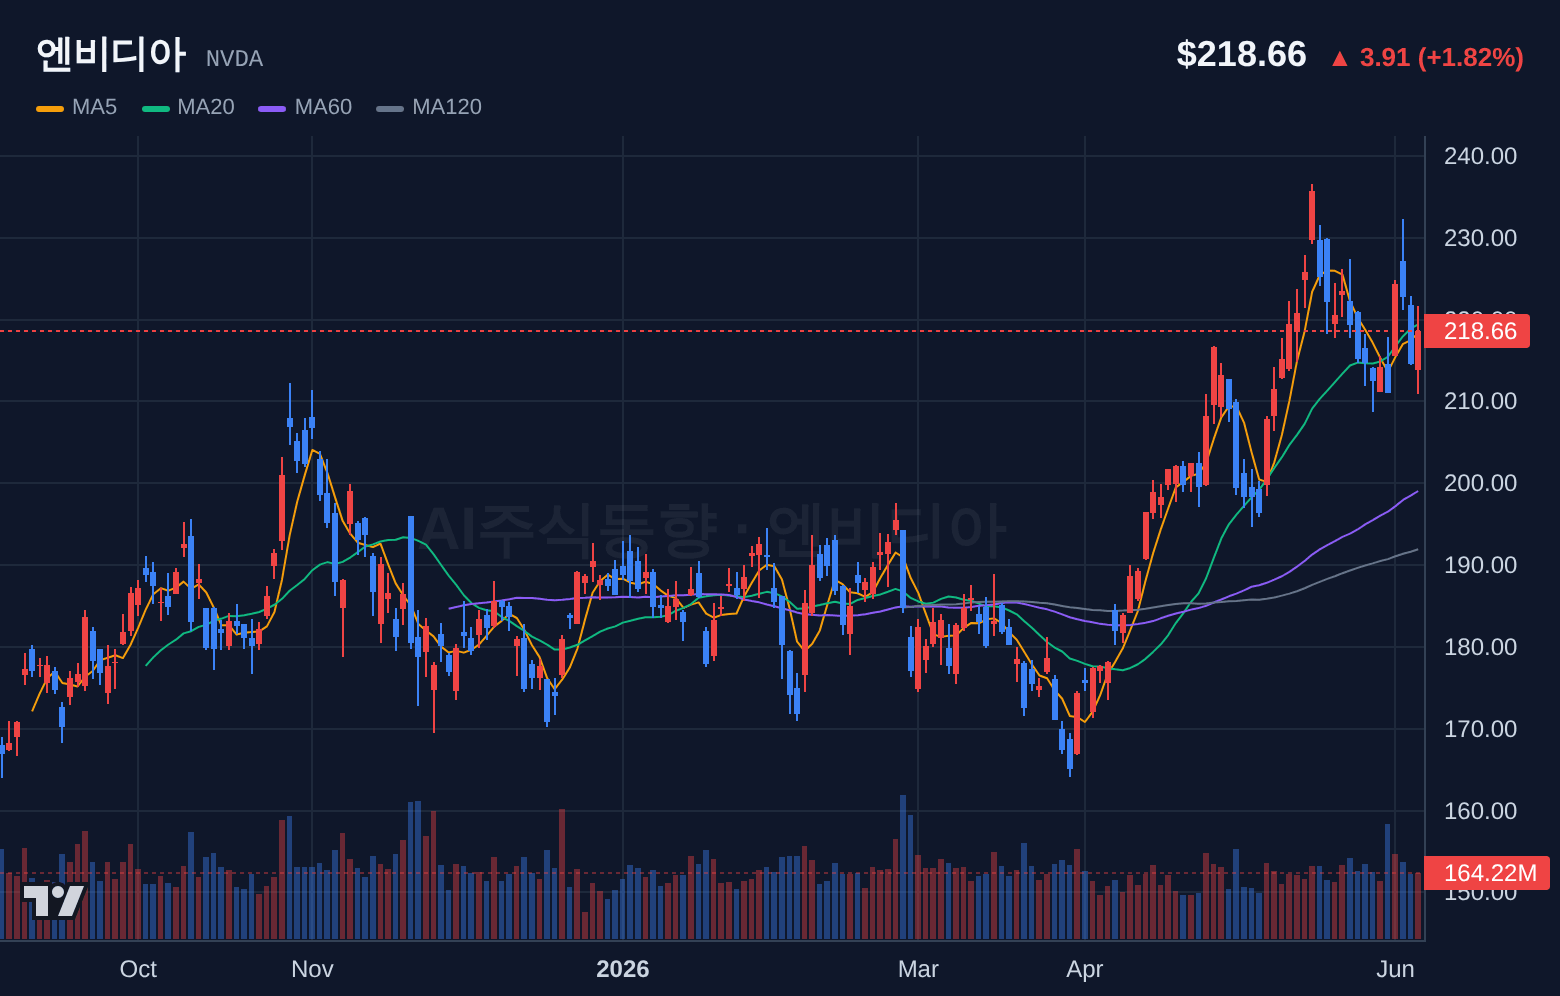
Task: Click the 230.00 price axis label
Action: point(1480,238)
